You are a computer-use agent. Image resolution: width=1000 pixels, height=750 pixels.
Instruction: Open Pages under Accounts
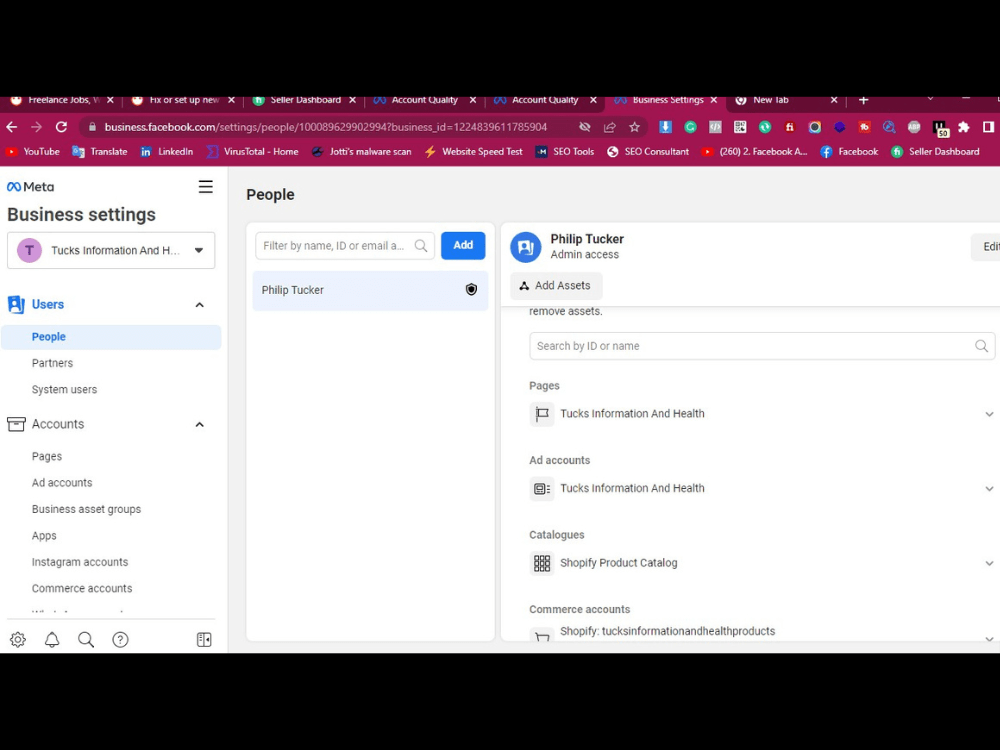[47, 456]
